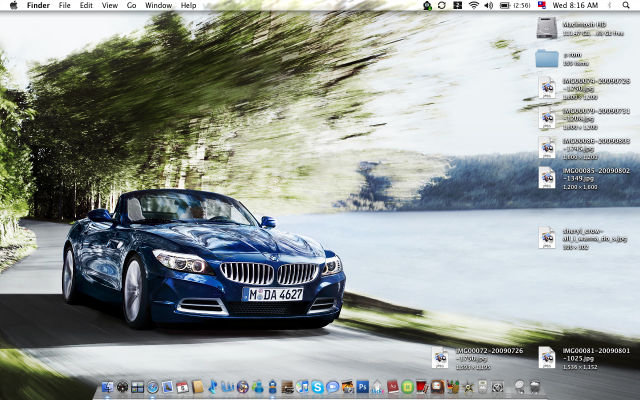
Task: Open Mail app in the Dock
Action: pos(168,387)
